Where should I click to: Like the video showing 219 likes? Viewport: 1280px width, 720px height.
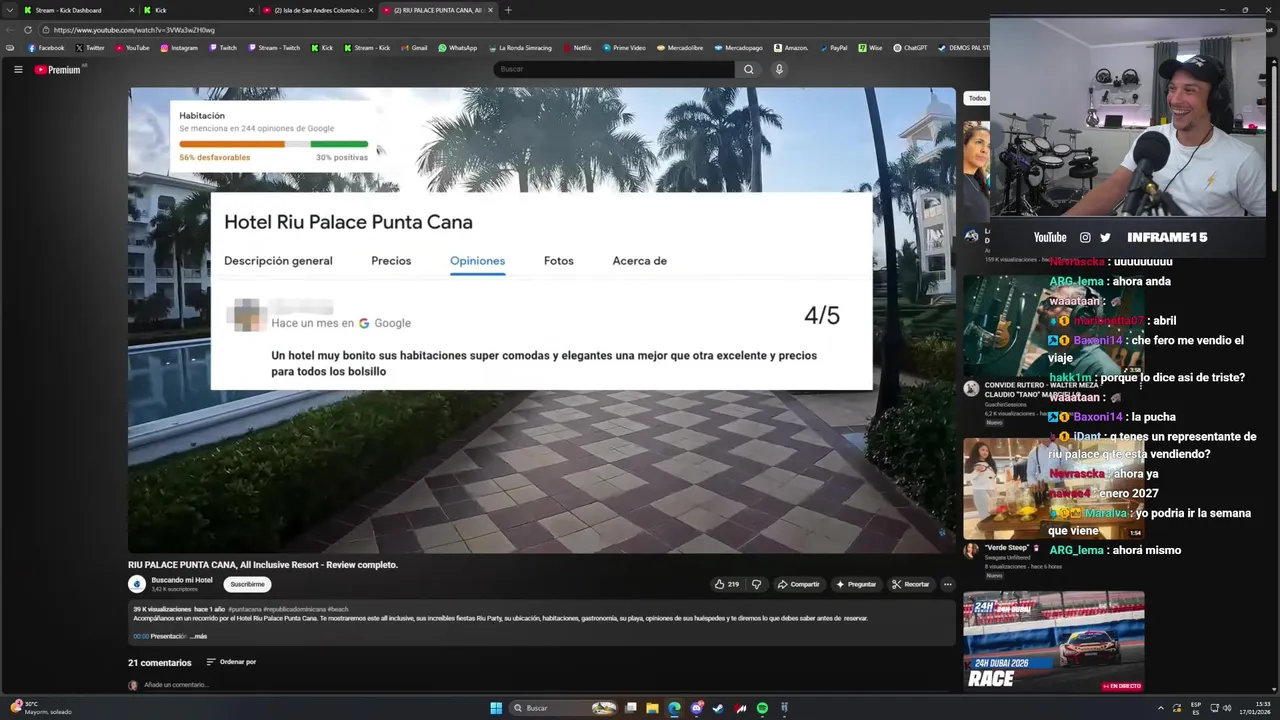coord(727,584)
